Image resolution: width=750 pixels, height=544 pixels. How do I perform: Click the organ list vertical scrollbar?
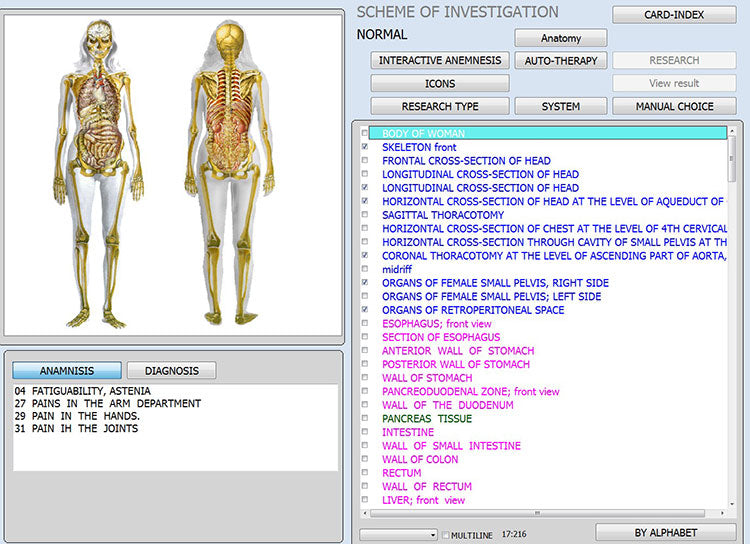pos(732,300)
